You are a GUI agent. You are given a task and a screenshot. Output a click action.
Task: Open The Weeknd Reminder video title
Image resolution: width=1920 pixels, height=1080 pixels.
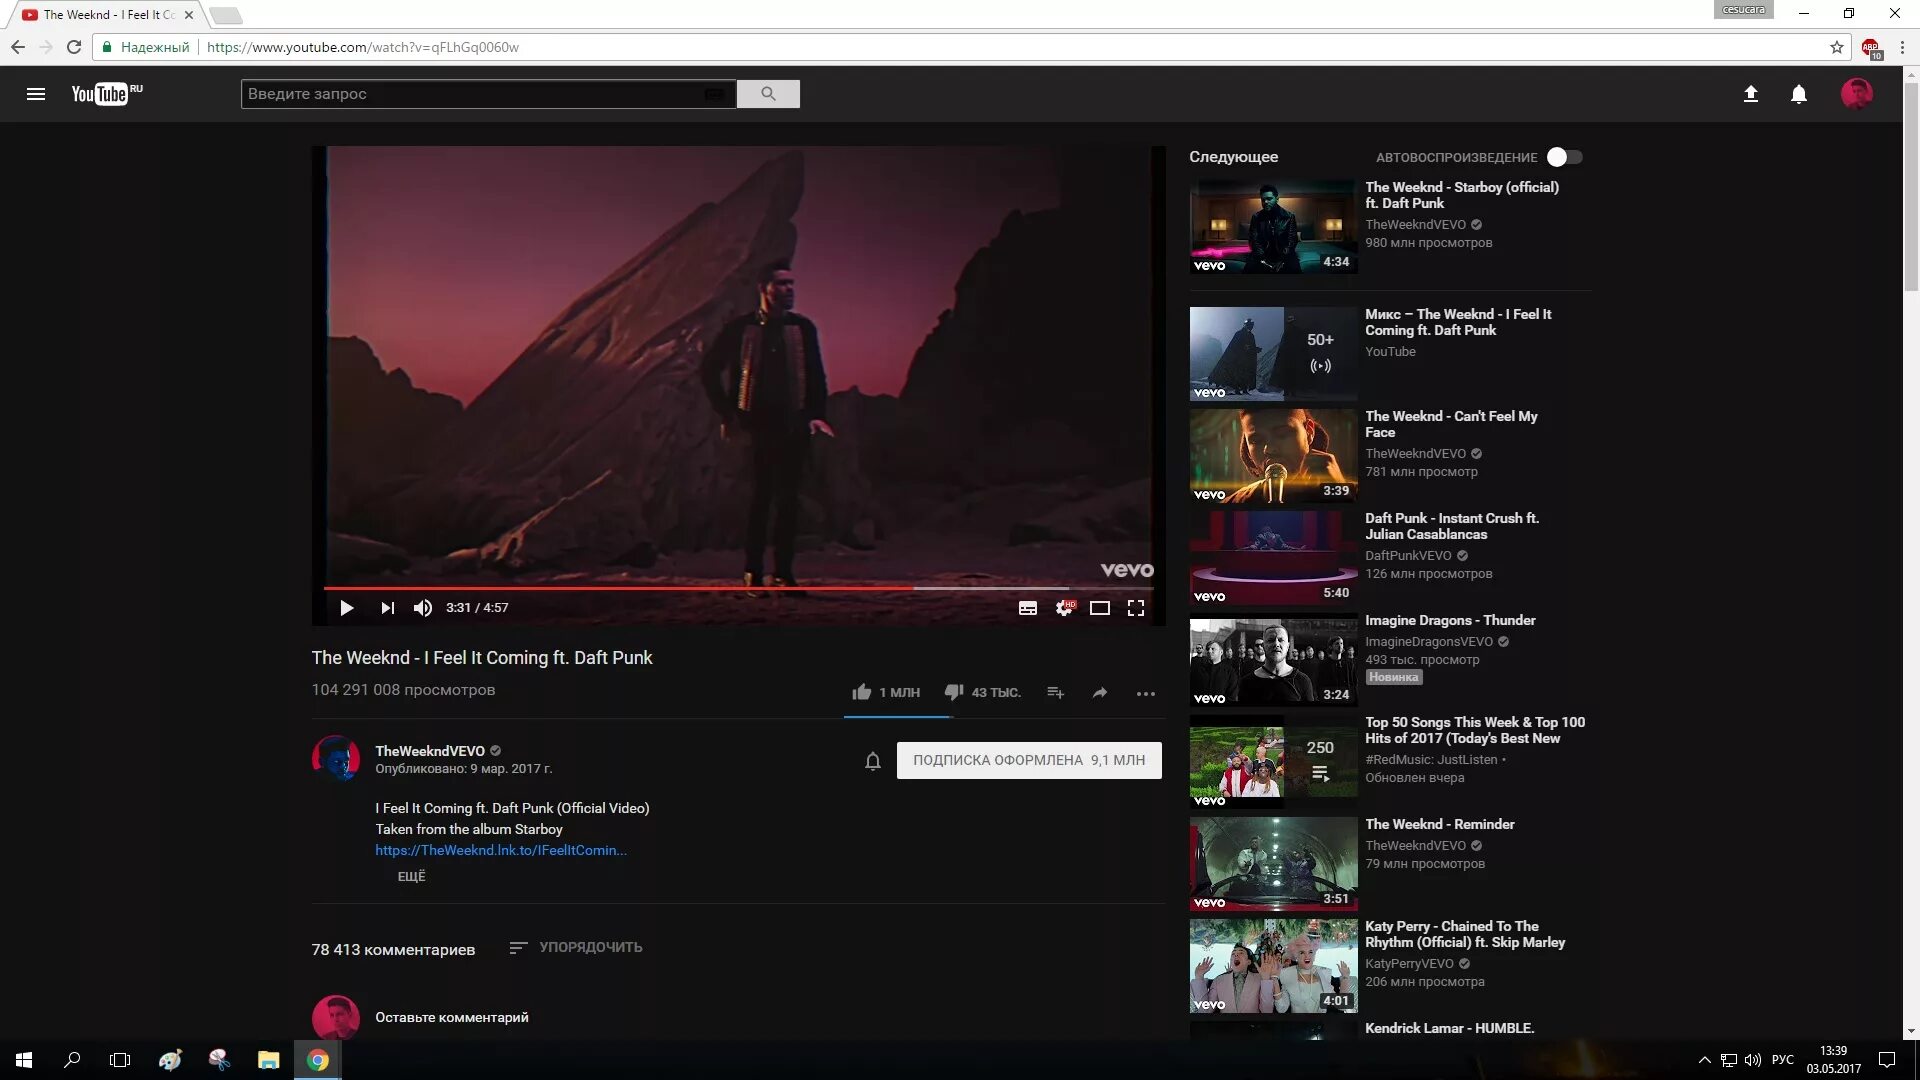click(1440, 824)
